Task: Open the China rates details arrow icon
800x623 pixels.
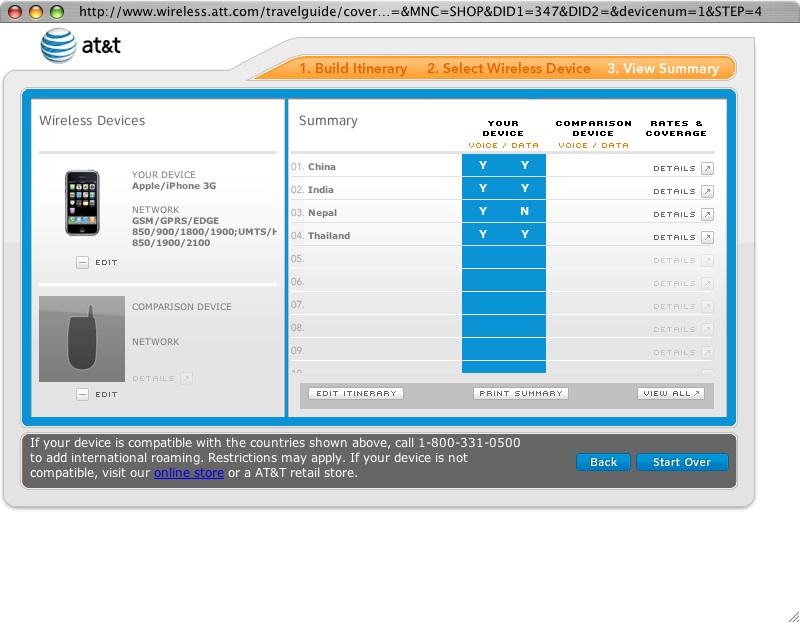Action: [707, 168]
